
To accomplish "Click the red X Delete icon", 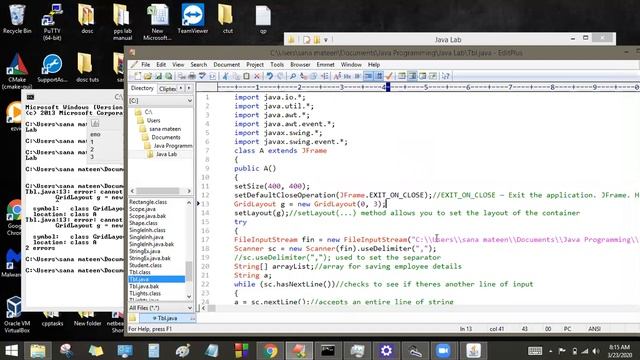I will [x=257, y=76].
